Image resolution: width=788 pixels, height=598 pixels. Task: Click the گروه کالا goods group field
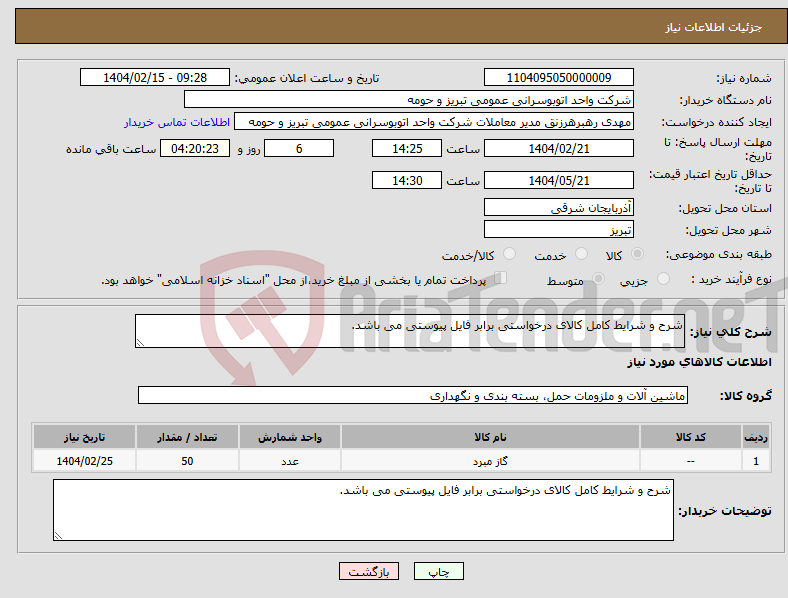413,395
